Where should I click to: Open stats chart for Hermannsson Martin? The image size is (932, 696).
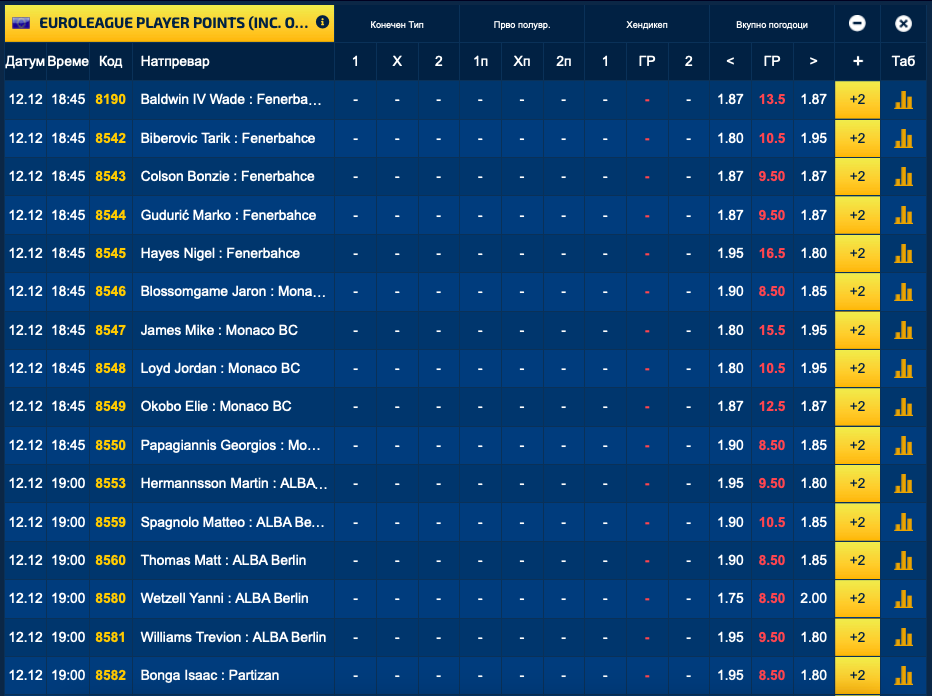click(903, 483)
